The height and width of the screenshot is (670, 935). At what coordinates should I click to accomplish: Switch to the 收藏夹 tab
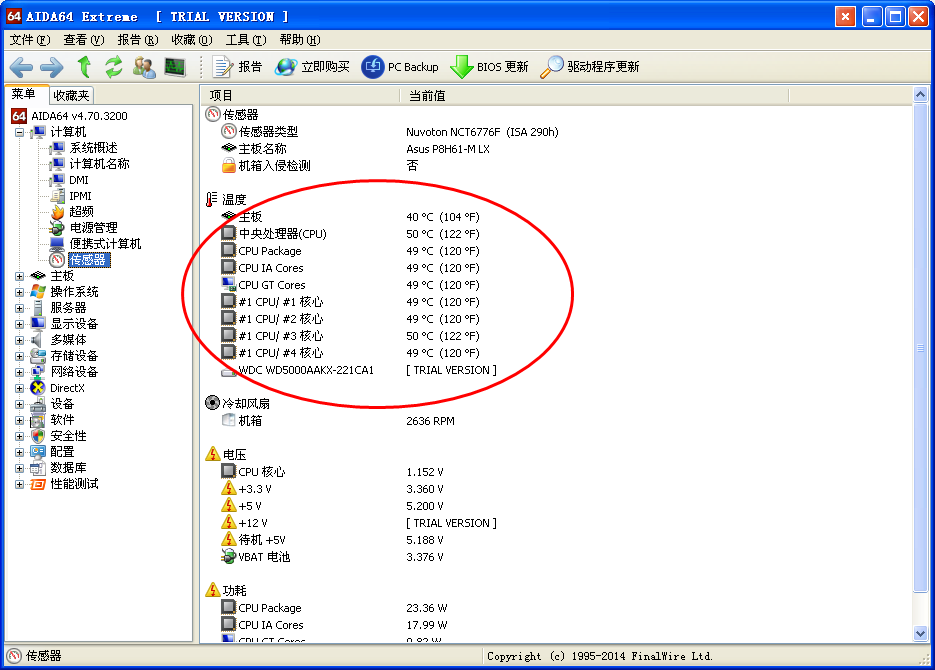point(70,95)
